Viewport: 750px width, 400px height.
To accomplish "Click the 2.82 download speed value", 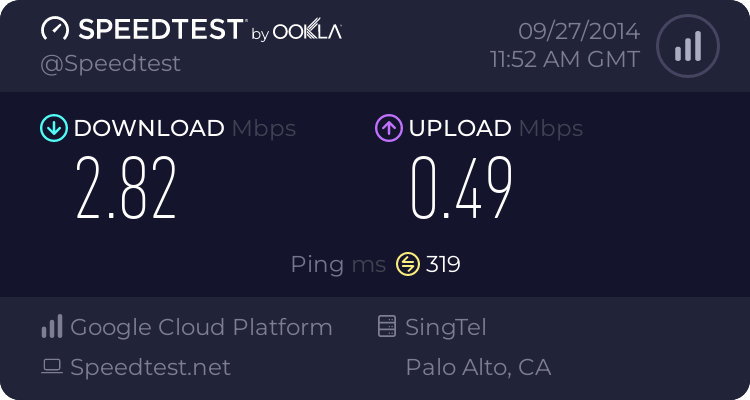I will pos(127,189).
